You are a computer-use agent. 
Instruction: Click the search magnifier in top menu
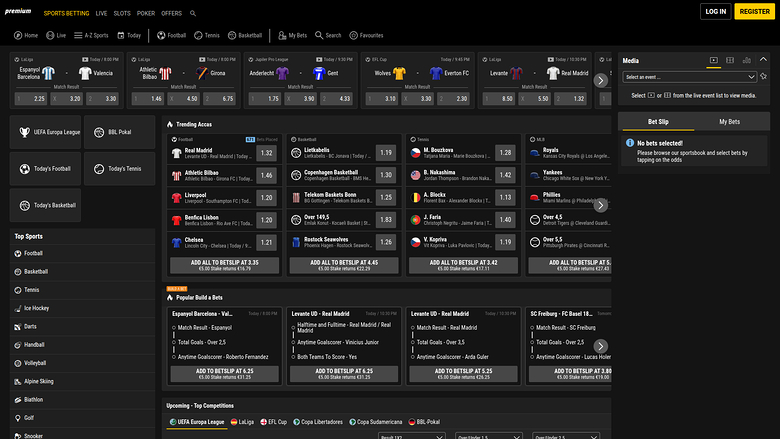pos(193,13)
